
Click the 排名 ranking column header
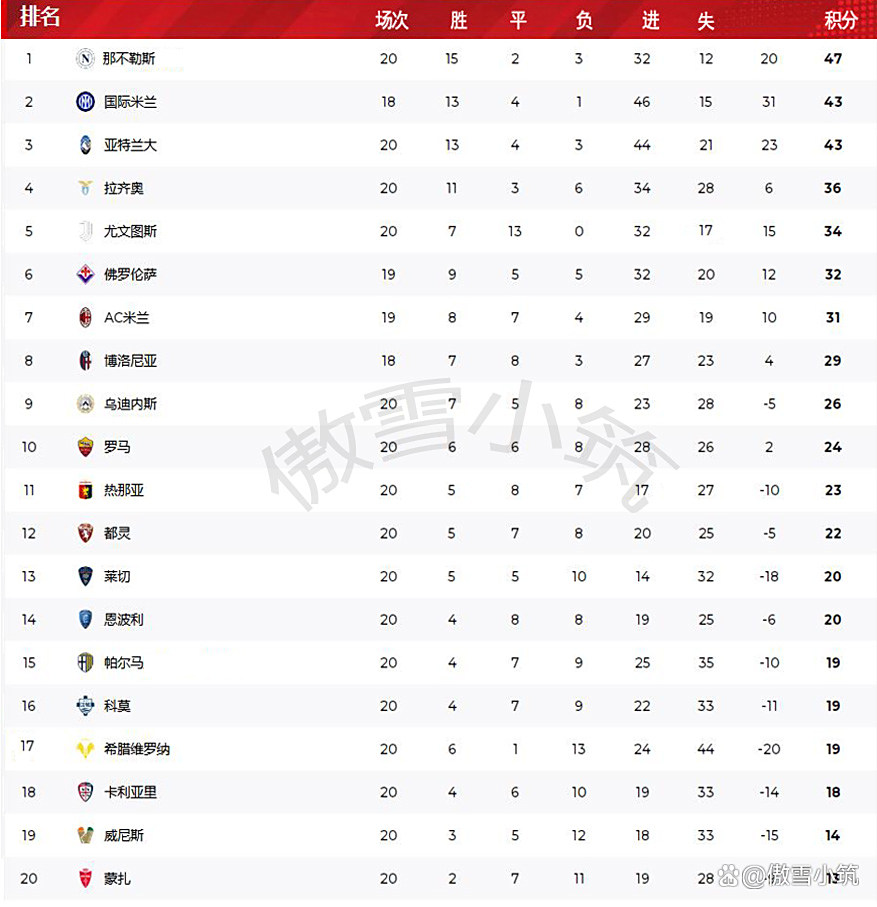[40, 16]
